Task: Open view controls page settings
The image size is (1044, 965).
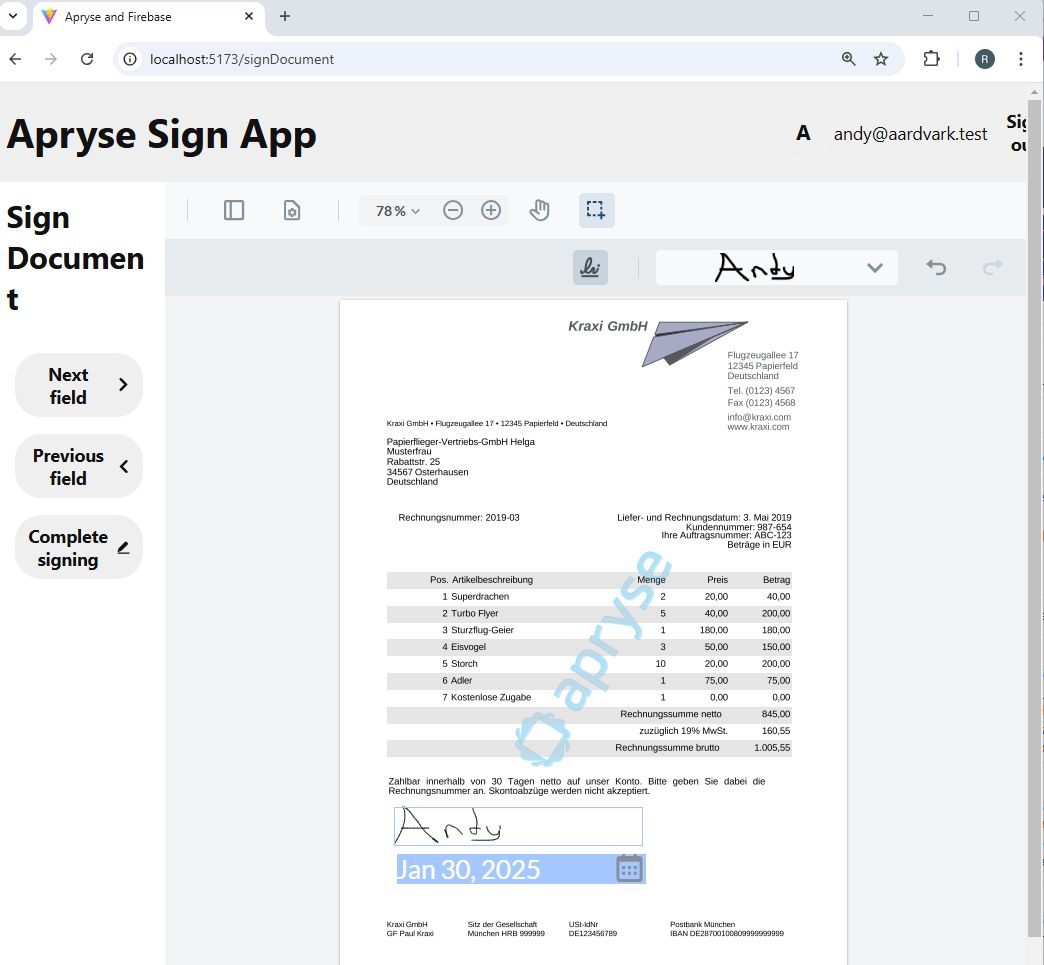Action: (292, 210)
